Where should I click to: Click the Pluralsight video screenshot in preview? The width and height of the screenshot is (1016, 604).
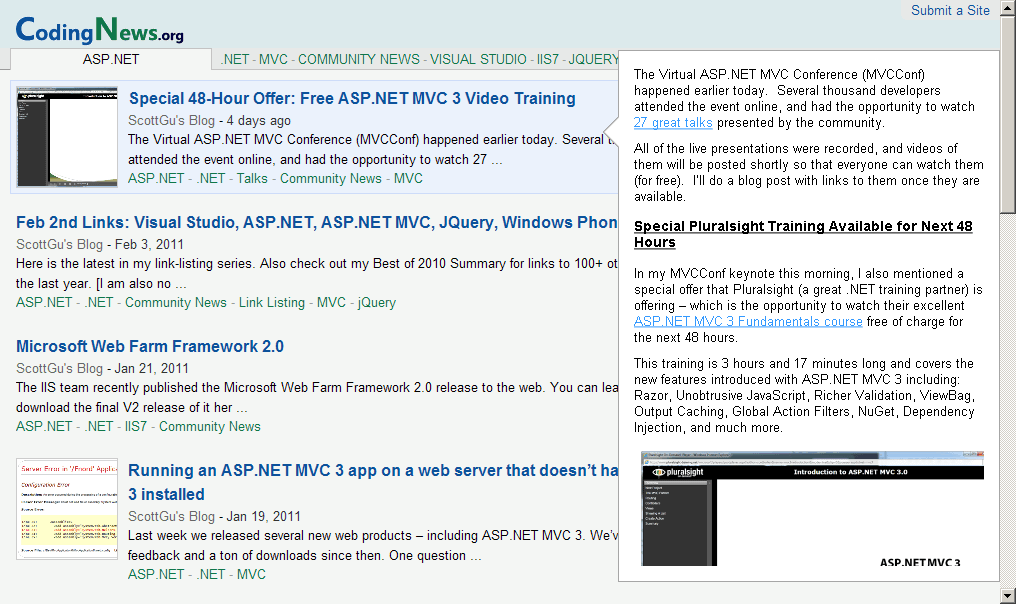tap(812, 509)
